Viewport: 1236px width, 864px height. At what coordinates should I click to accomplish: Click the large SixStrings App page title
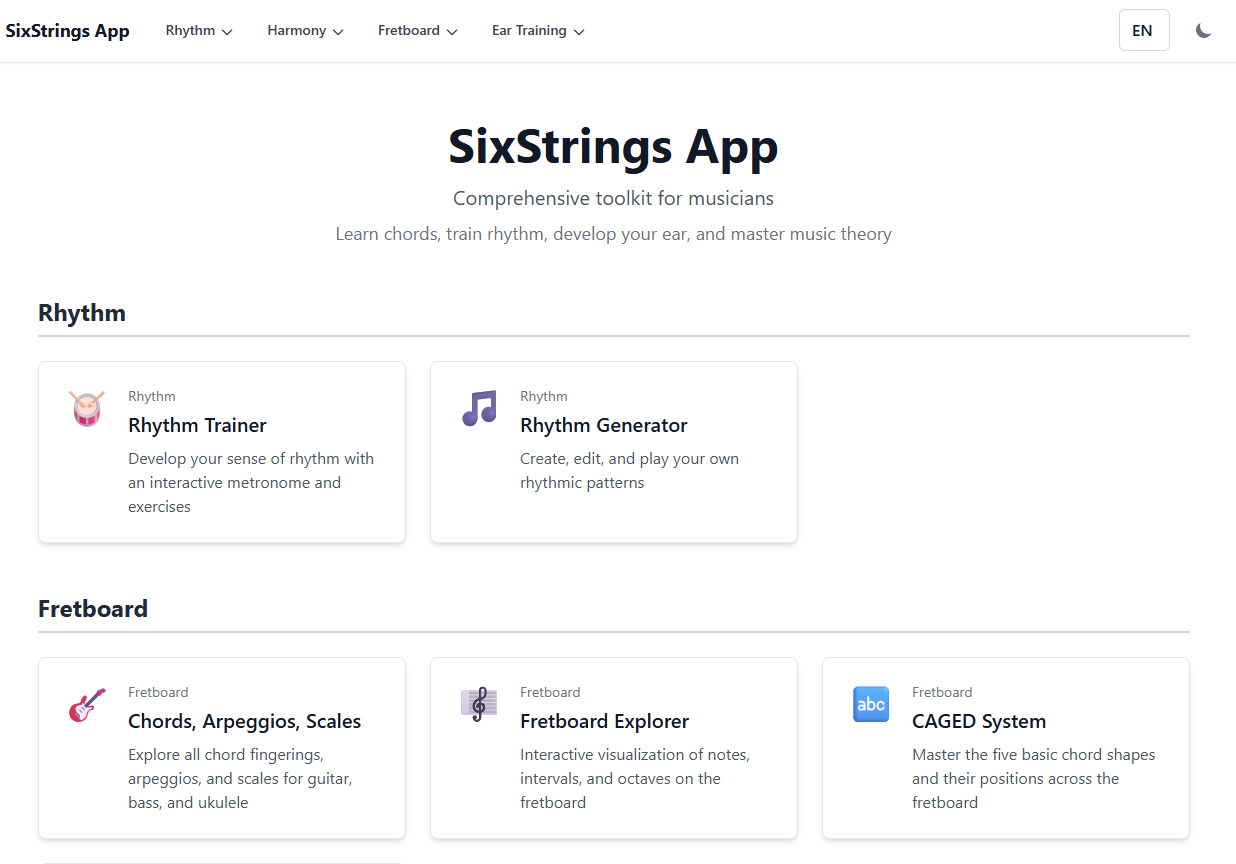613,147
